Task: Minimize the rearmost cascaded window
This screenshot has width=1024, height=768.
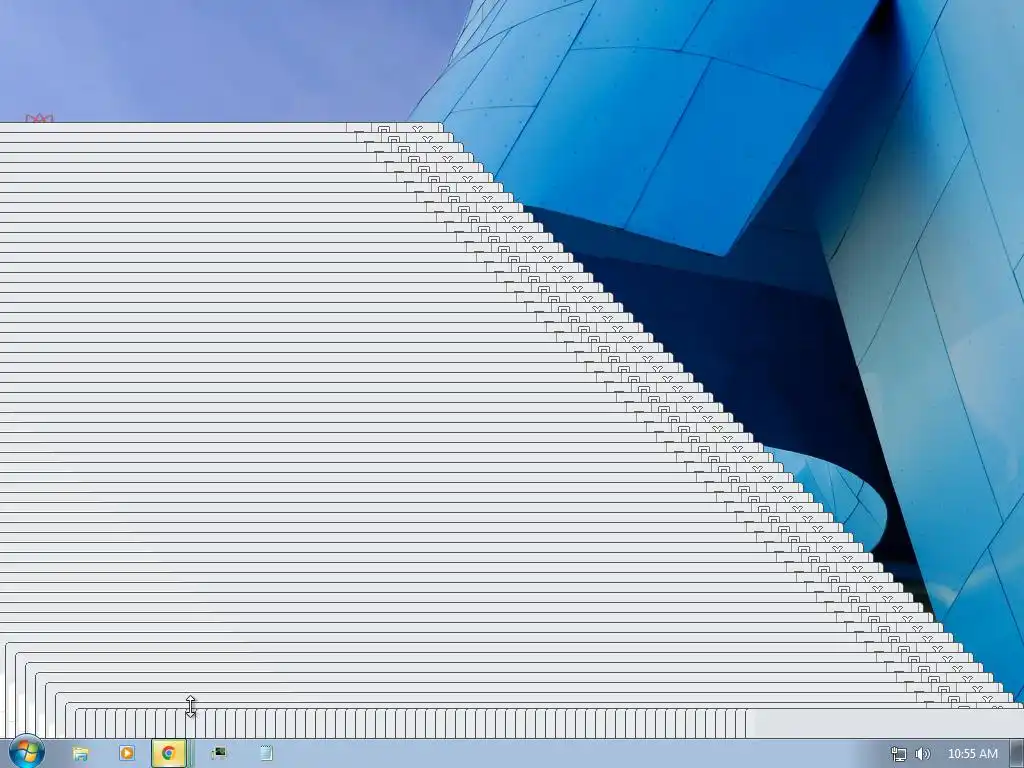Action: tap(359, 129)
